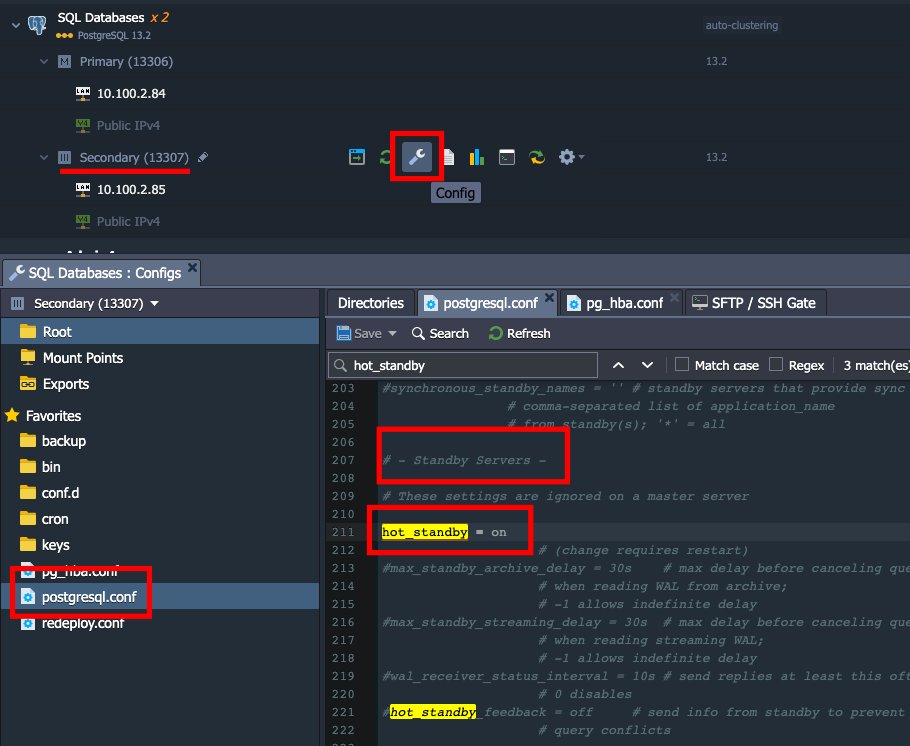Open the Save dropdown arrow
The image size is (910, 746).
pyautogui.click(x=392, y=333)
